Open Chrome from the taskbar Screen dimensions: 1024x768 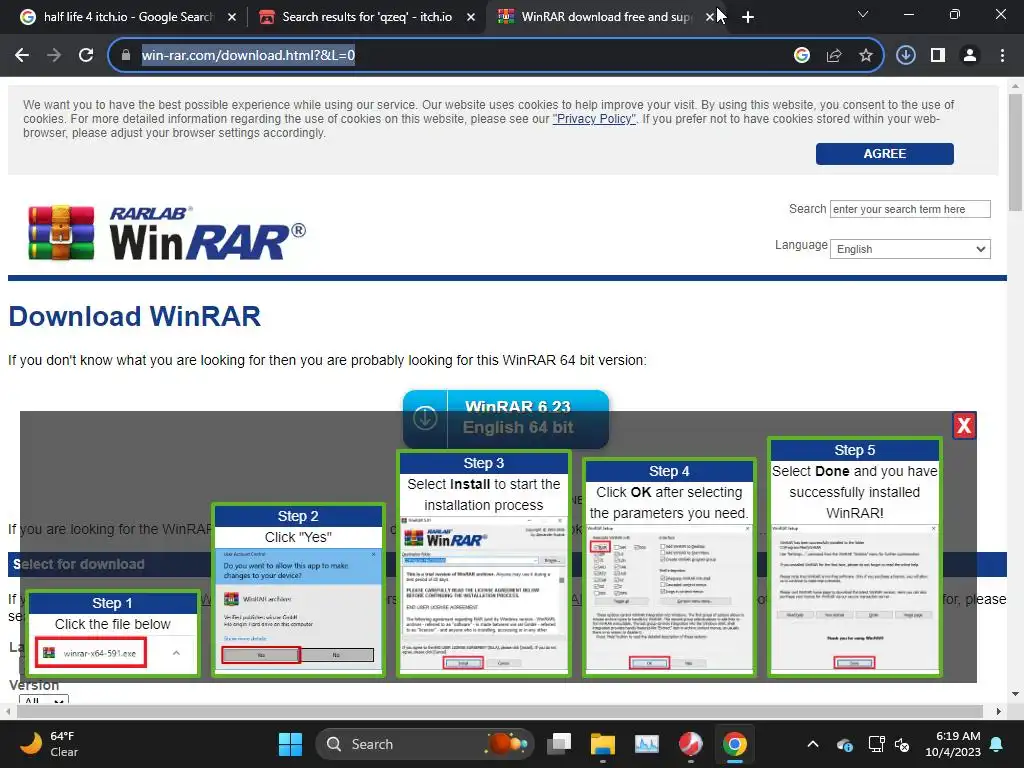[x=734, y=744]
